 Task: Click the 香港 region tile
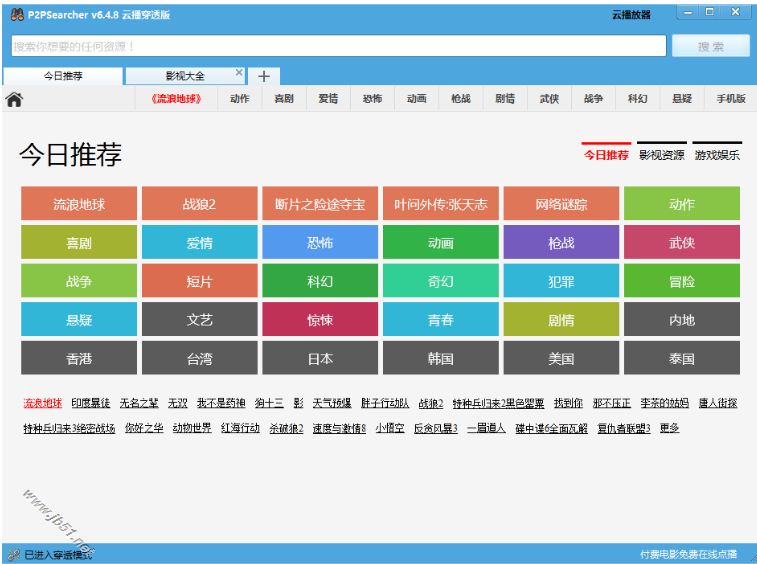(79, 358)
